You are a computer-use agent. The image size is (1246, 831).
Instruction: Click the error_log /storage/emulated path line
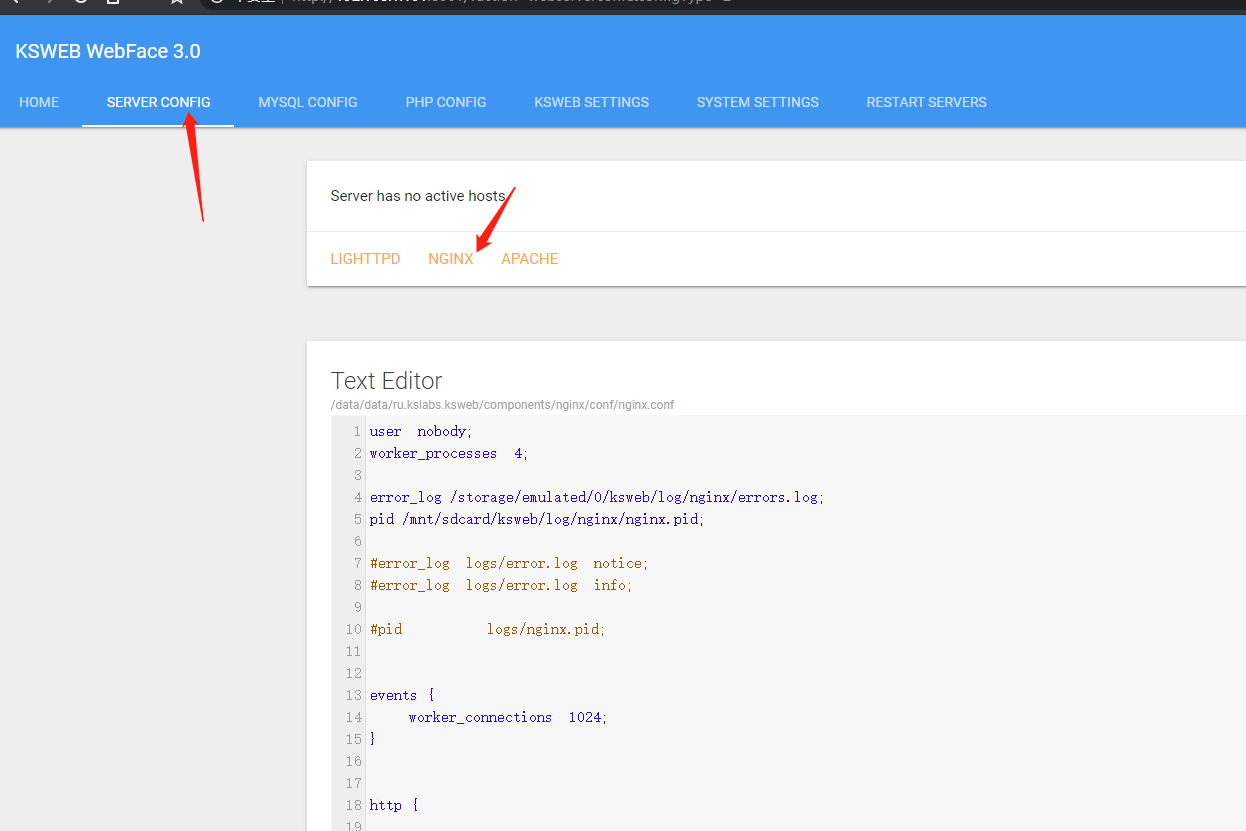pos(596,498)
